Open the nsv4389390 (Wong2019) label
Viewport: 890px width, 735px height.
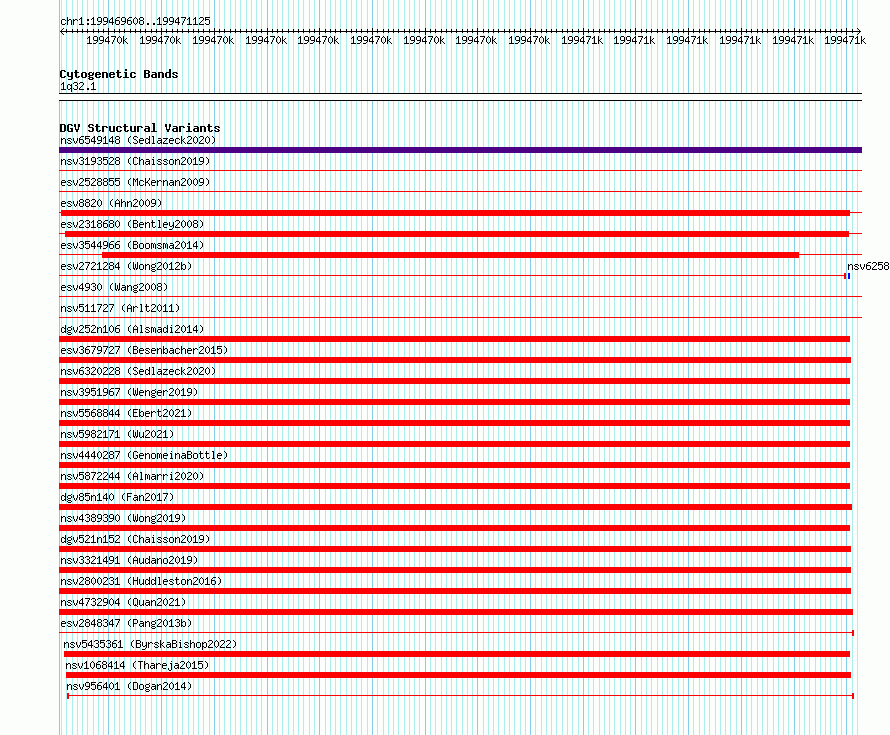point(123,518)
